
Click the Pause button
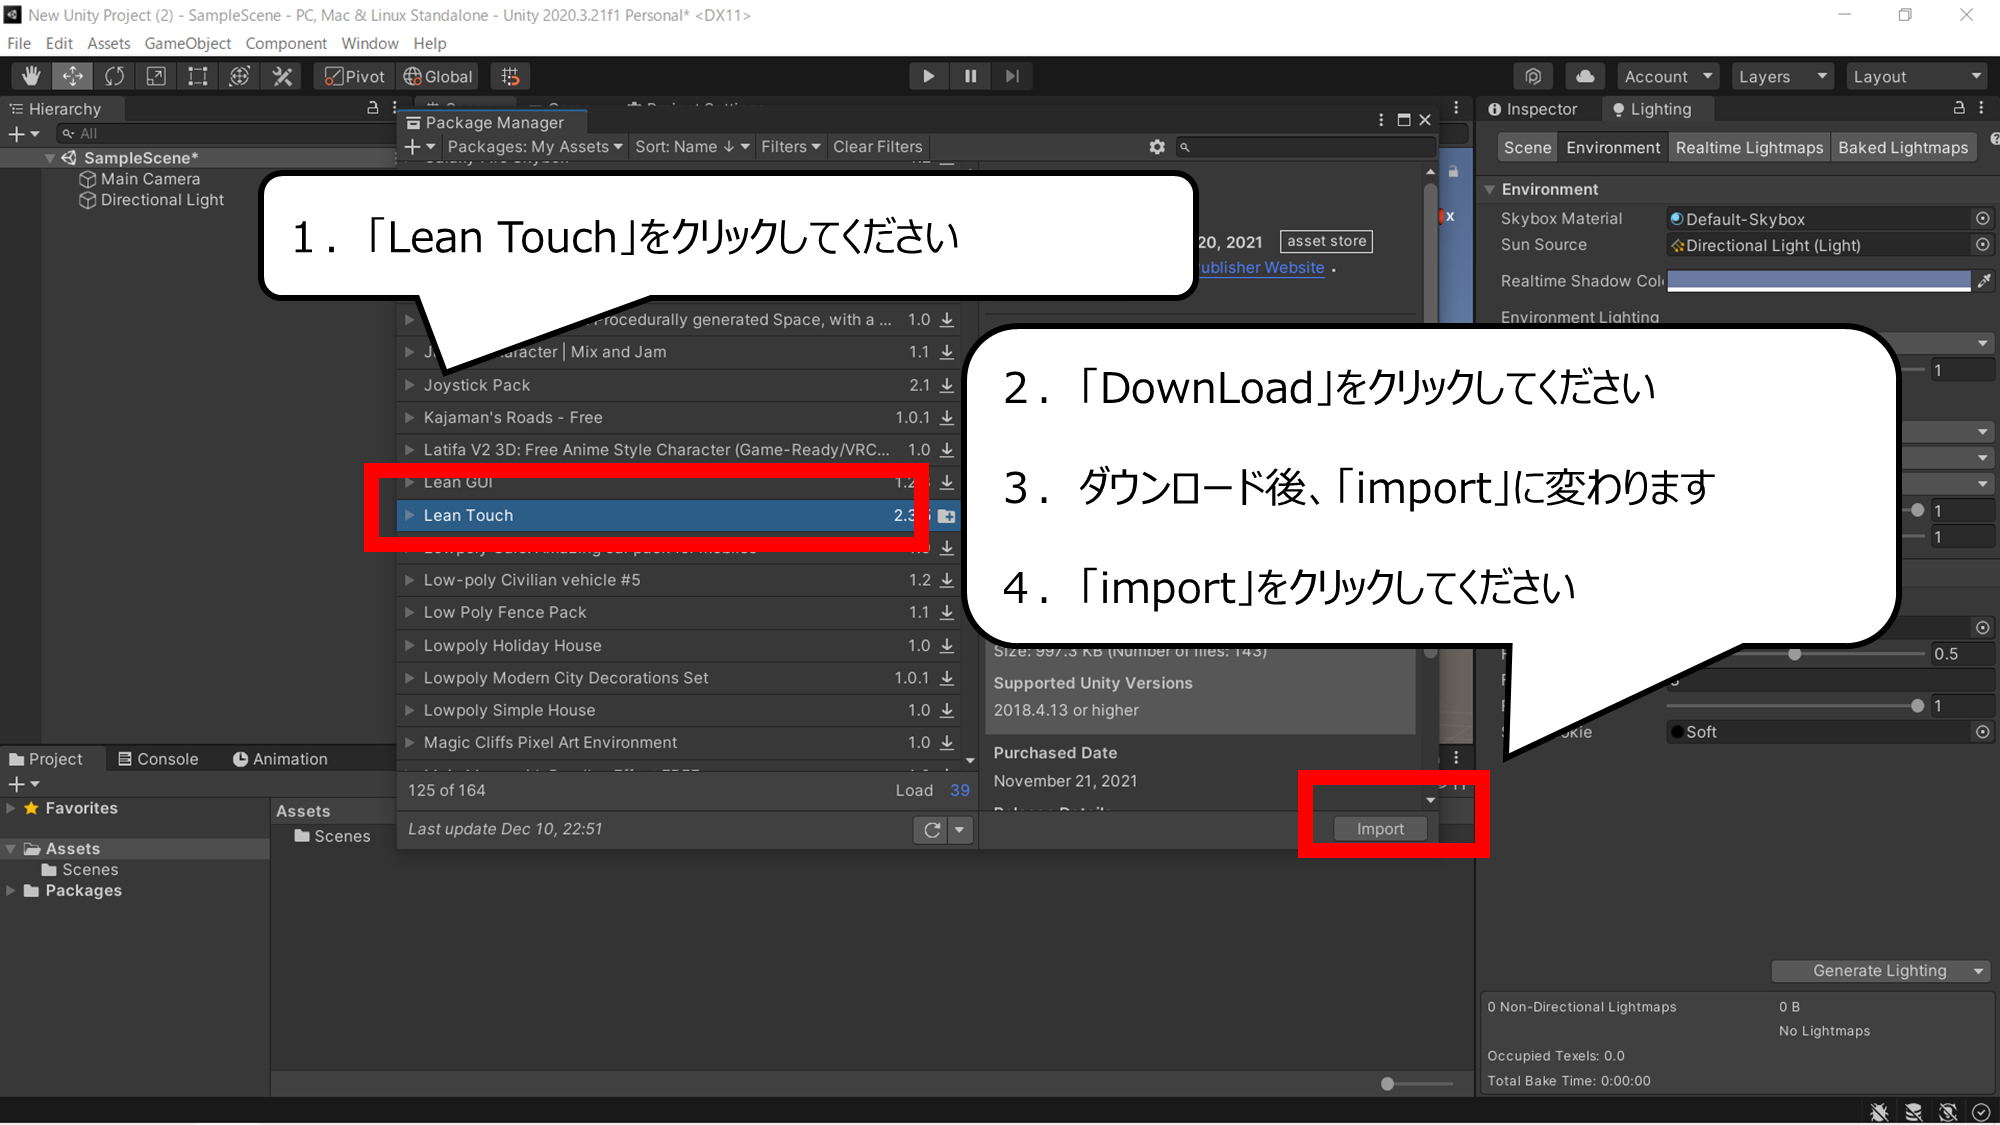pos(970,76)
